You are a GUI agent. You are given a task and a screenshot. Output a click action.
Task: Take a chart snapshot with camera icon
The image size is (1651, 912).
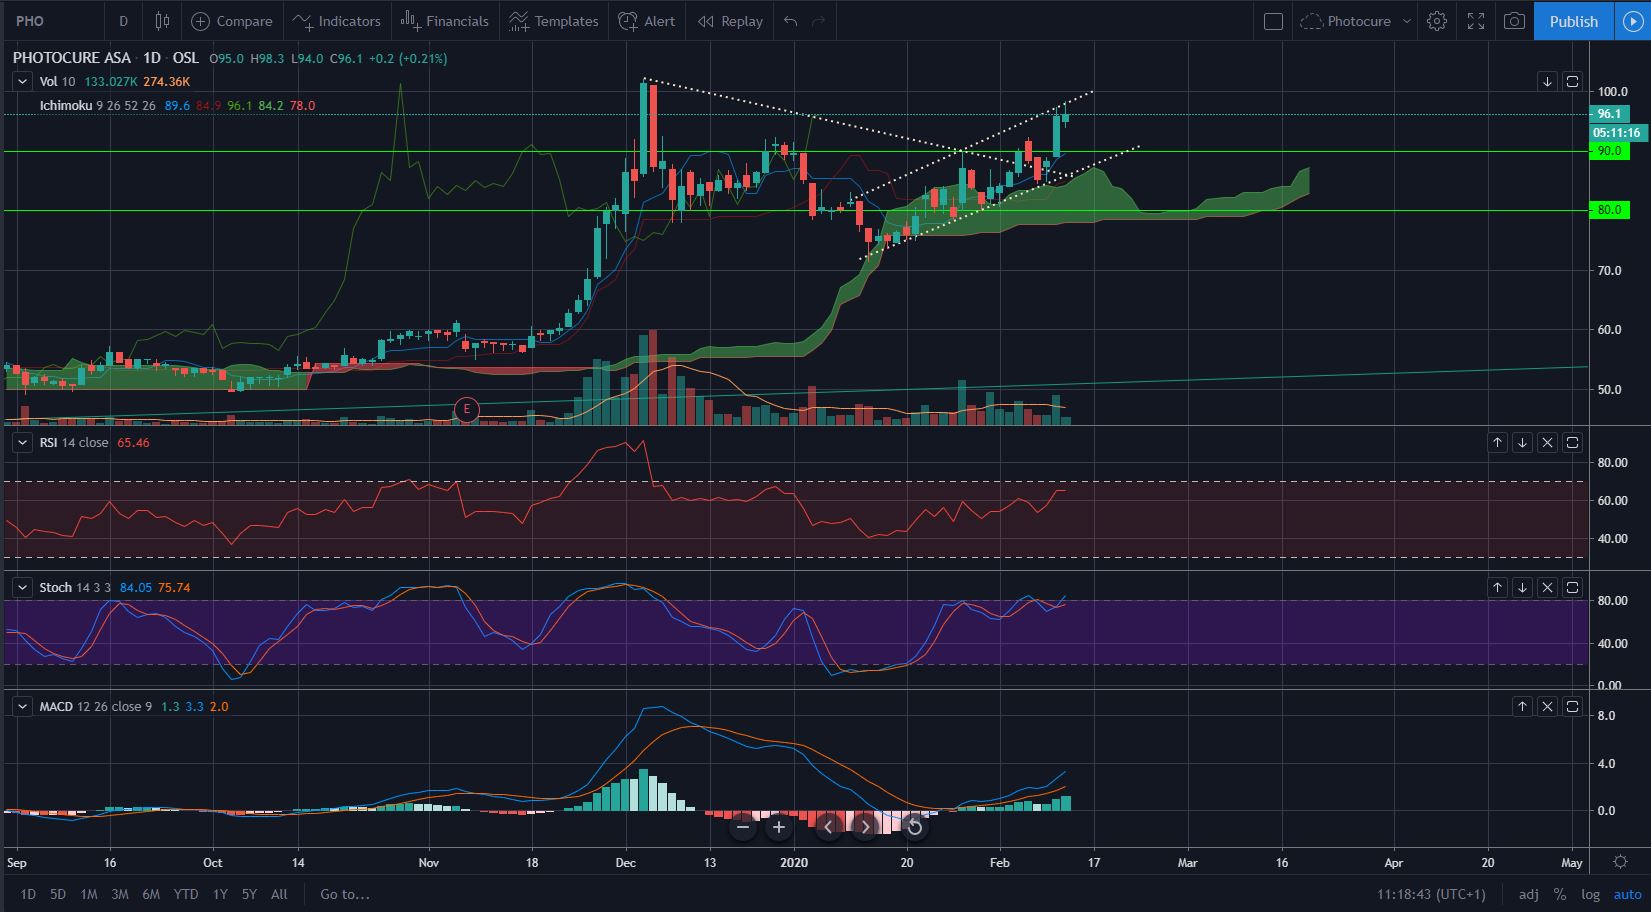click(x=1515, y=21)
